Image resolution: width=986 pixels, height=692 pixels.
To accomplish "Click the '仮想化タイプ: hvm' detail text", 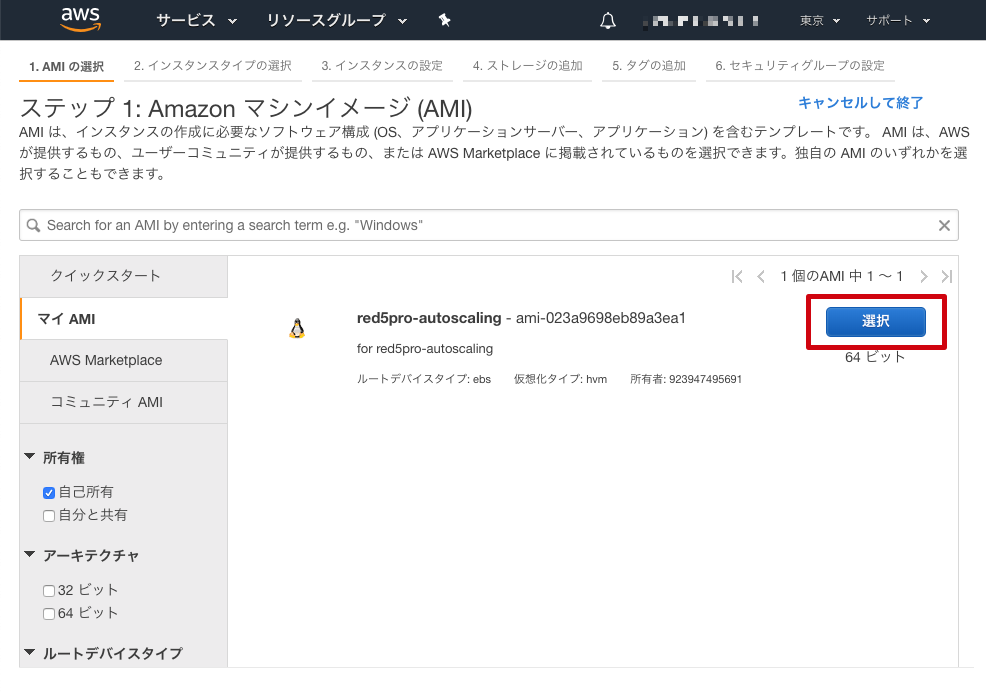I will point(560,379).
